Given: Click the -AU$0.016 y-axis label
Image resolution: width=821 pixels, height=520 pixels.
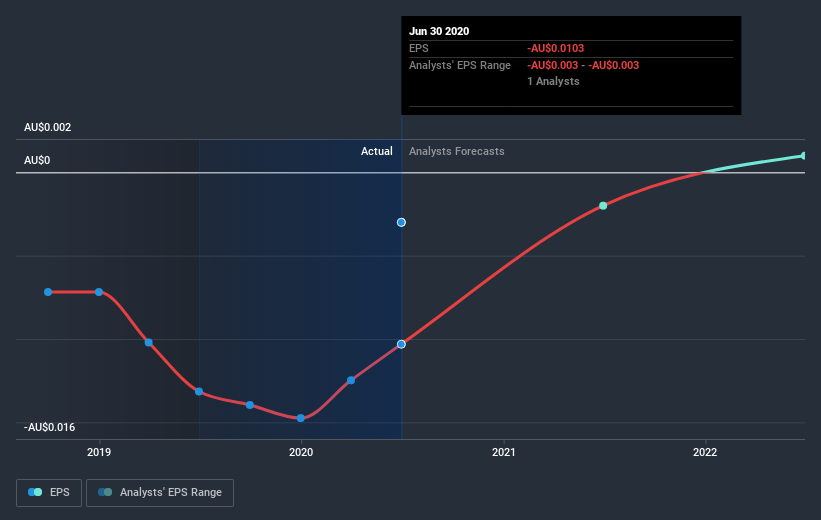Looking at the screenshot, I should [50, 427].
